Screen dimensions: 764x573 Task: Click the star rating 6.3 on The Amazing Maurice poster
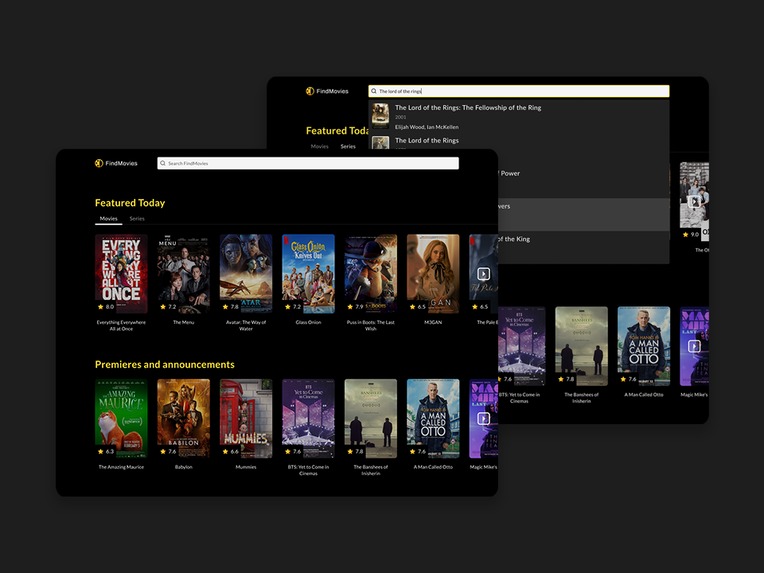tap(106, 452)
